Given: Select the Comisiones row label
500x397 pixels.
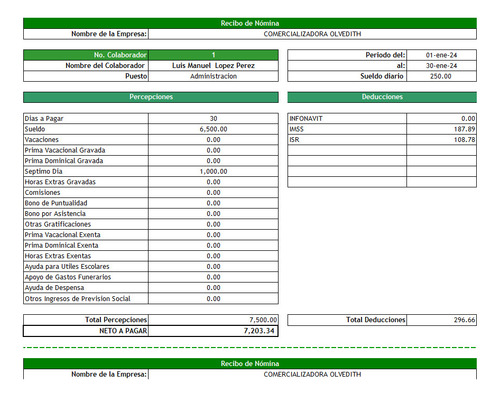Looking at the screenshot, I should click(42, 193).
